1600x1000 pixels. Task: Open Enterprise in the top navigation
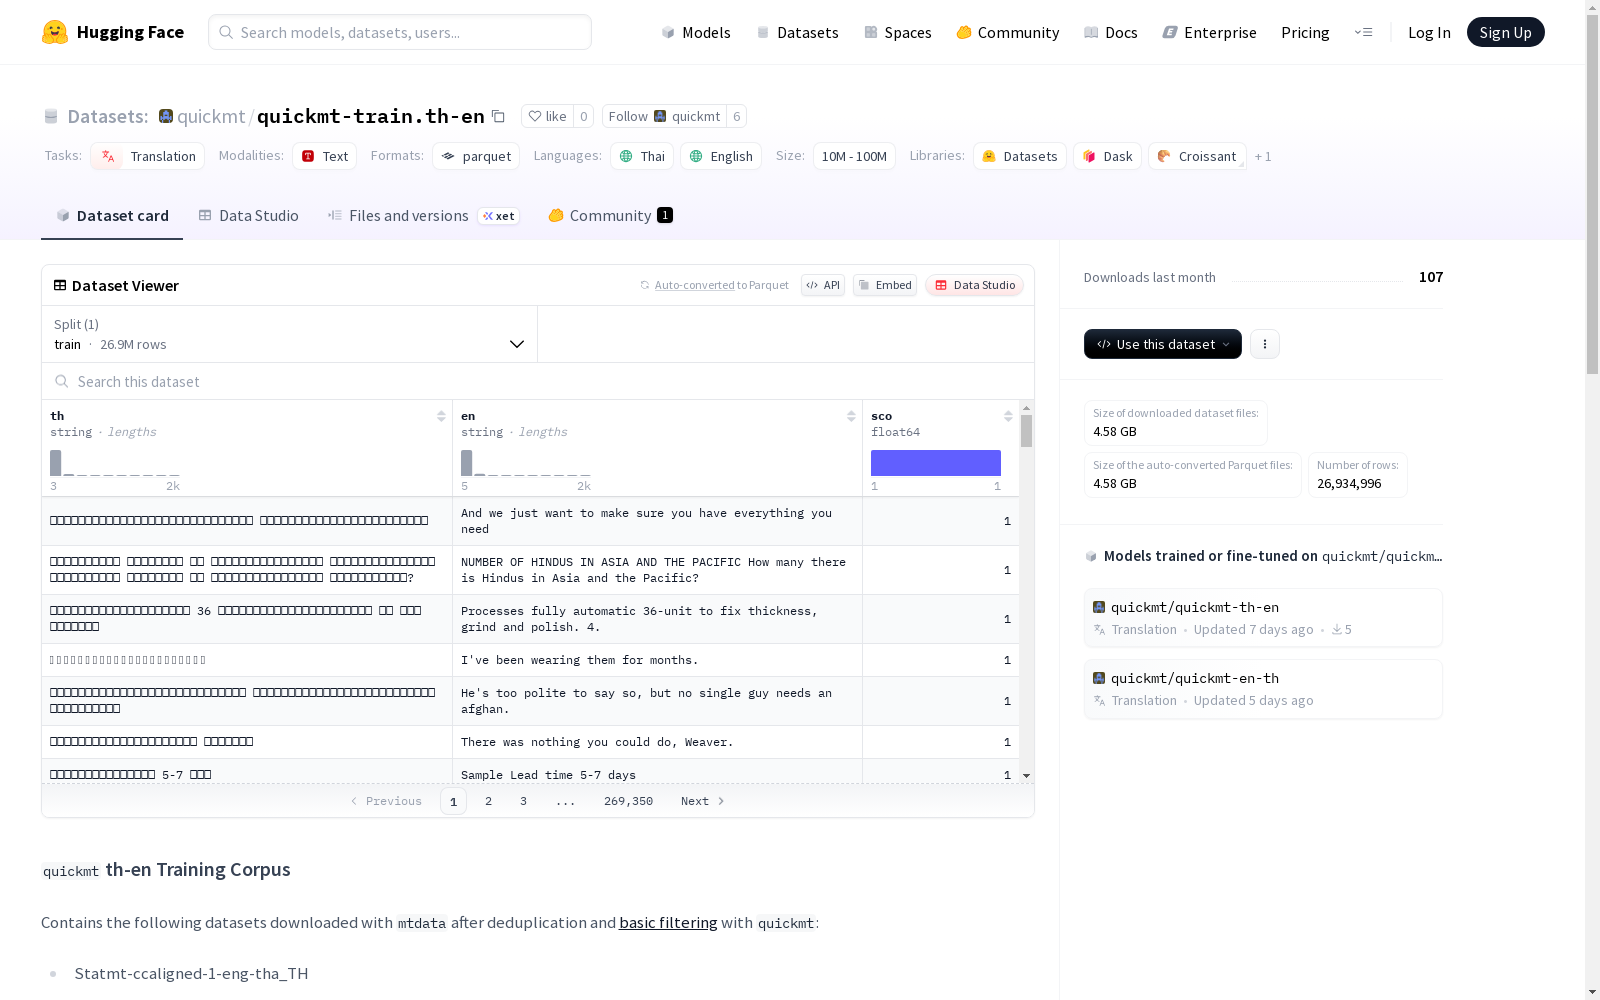click(x=1210, y=32)
